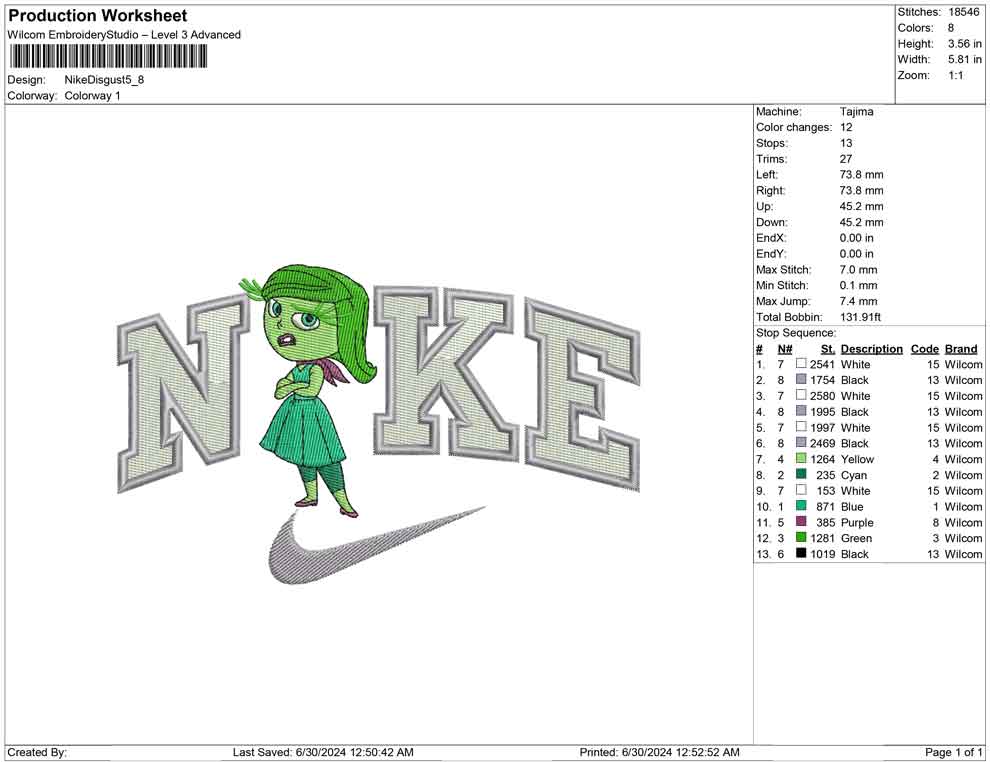This screenshot has width=990, height=762.
Task: Click the 'Trims:' value 27
Action: [845, 159]
